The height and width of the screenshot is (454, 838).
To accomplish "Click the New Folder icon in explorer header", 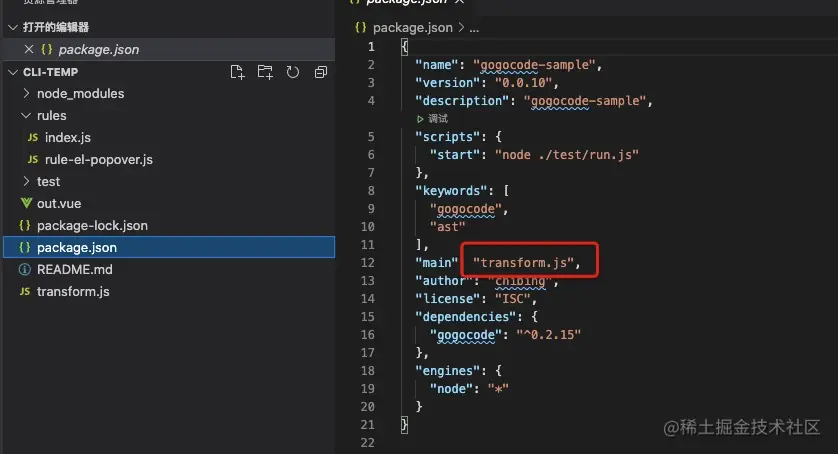I will (265, 72).
